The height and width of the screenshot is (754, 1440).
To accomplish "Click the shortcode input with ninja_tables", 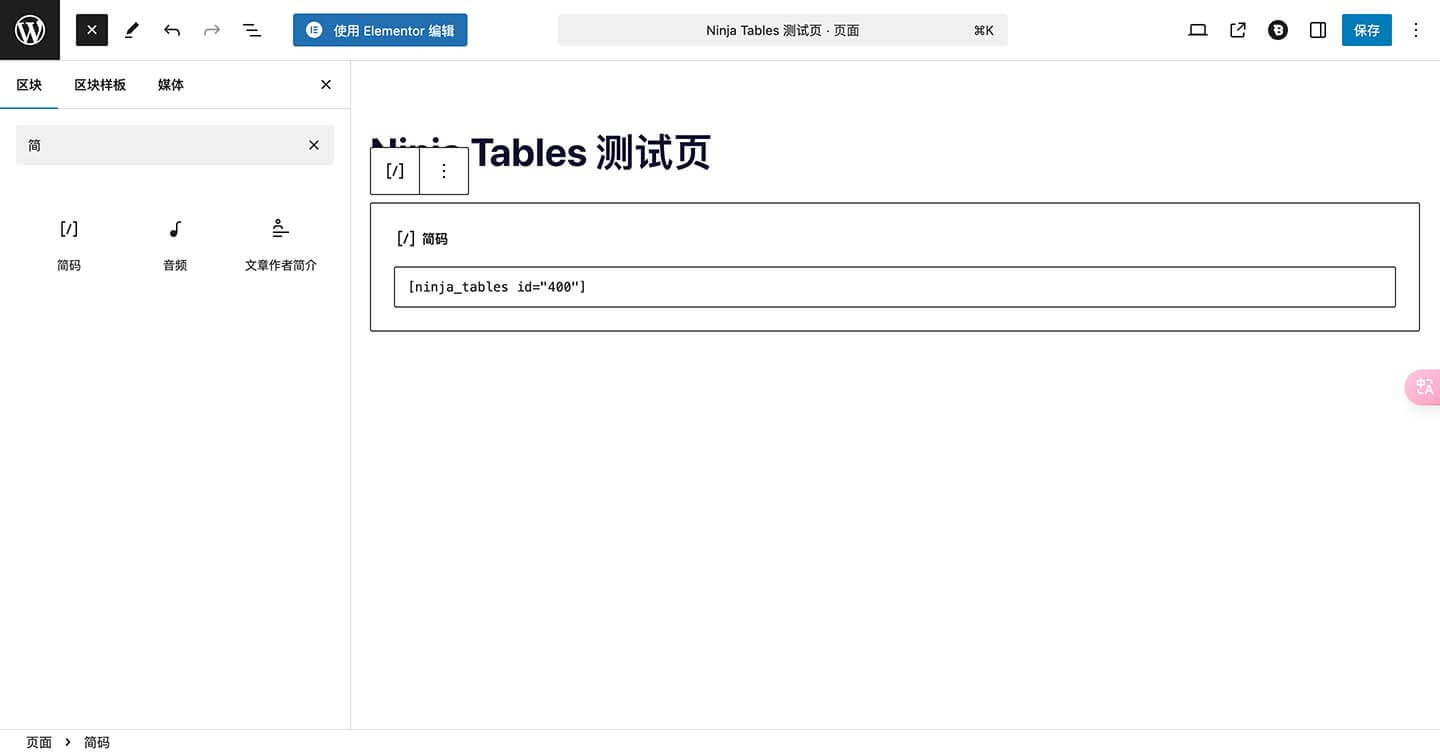I will click(895, 287).
